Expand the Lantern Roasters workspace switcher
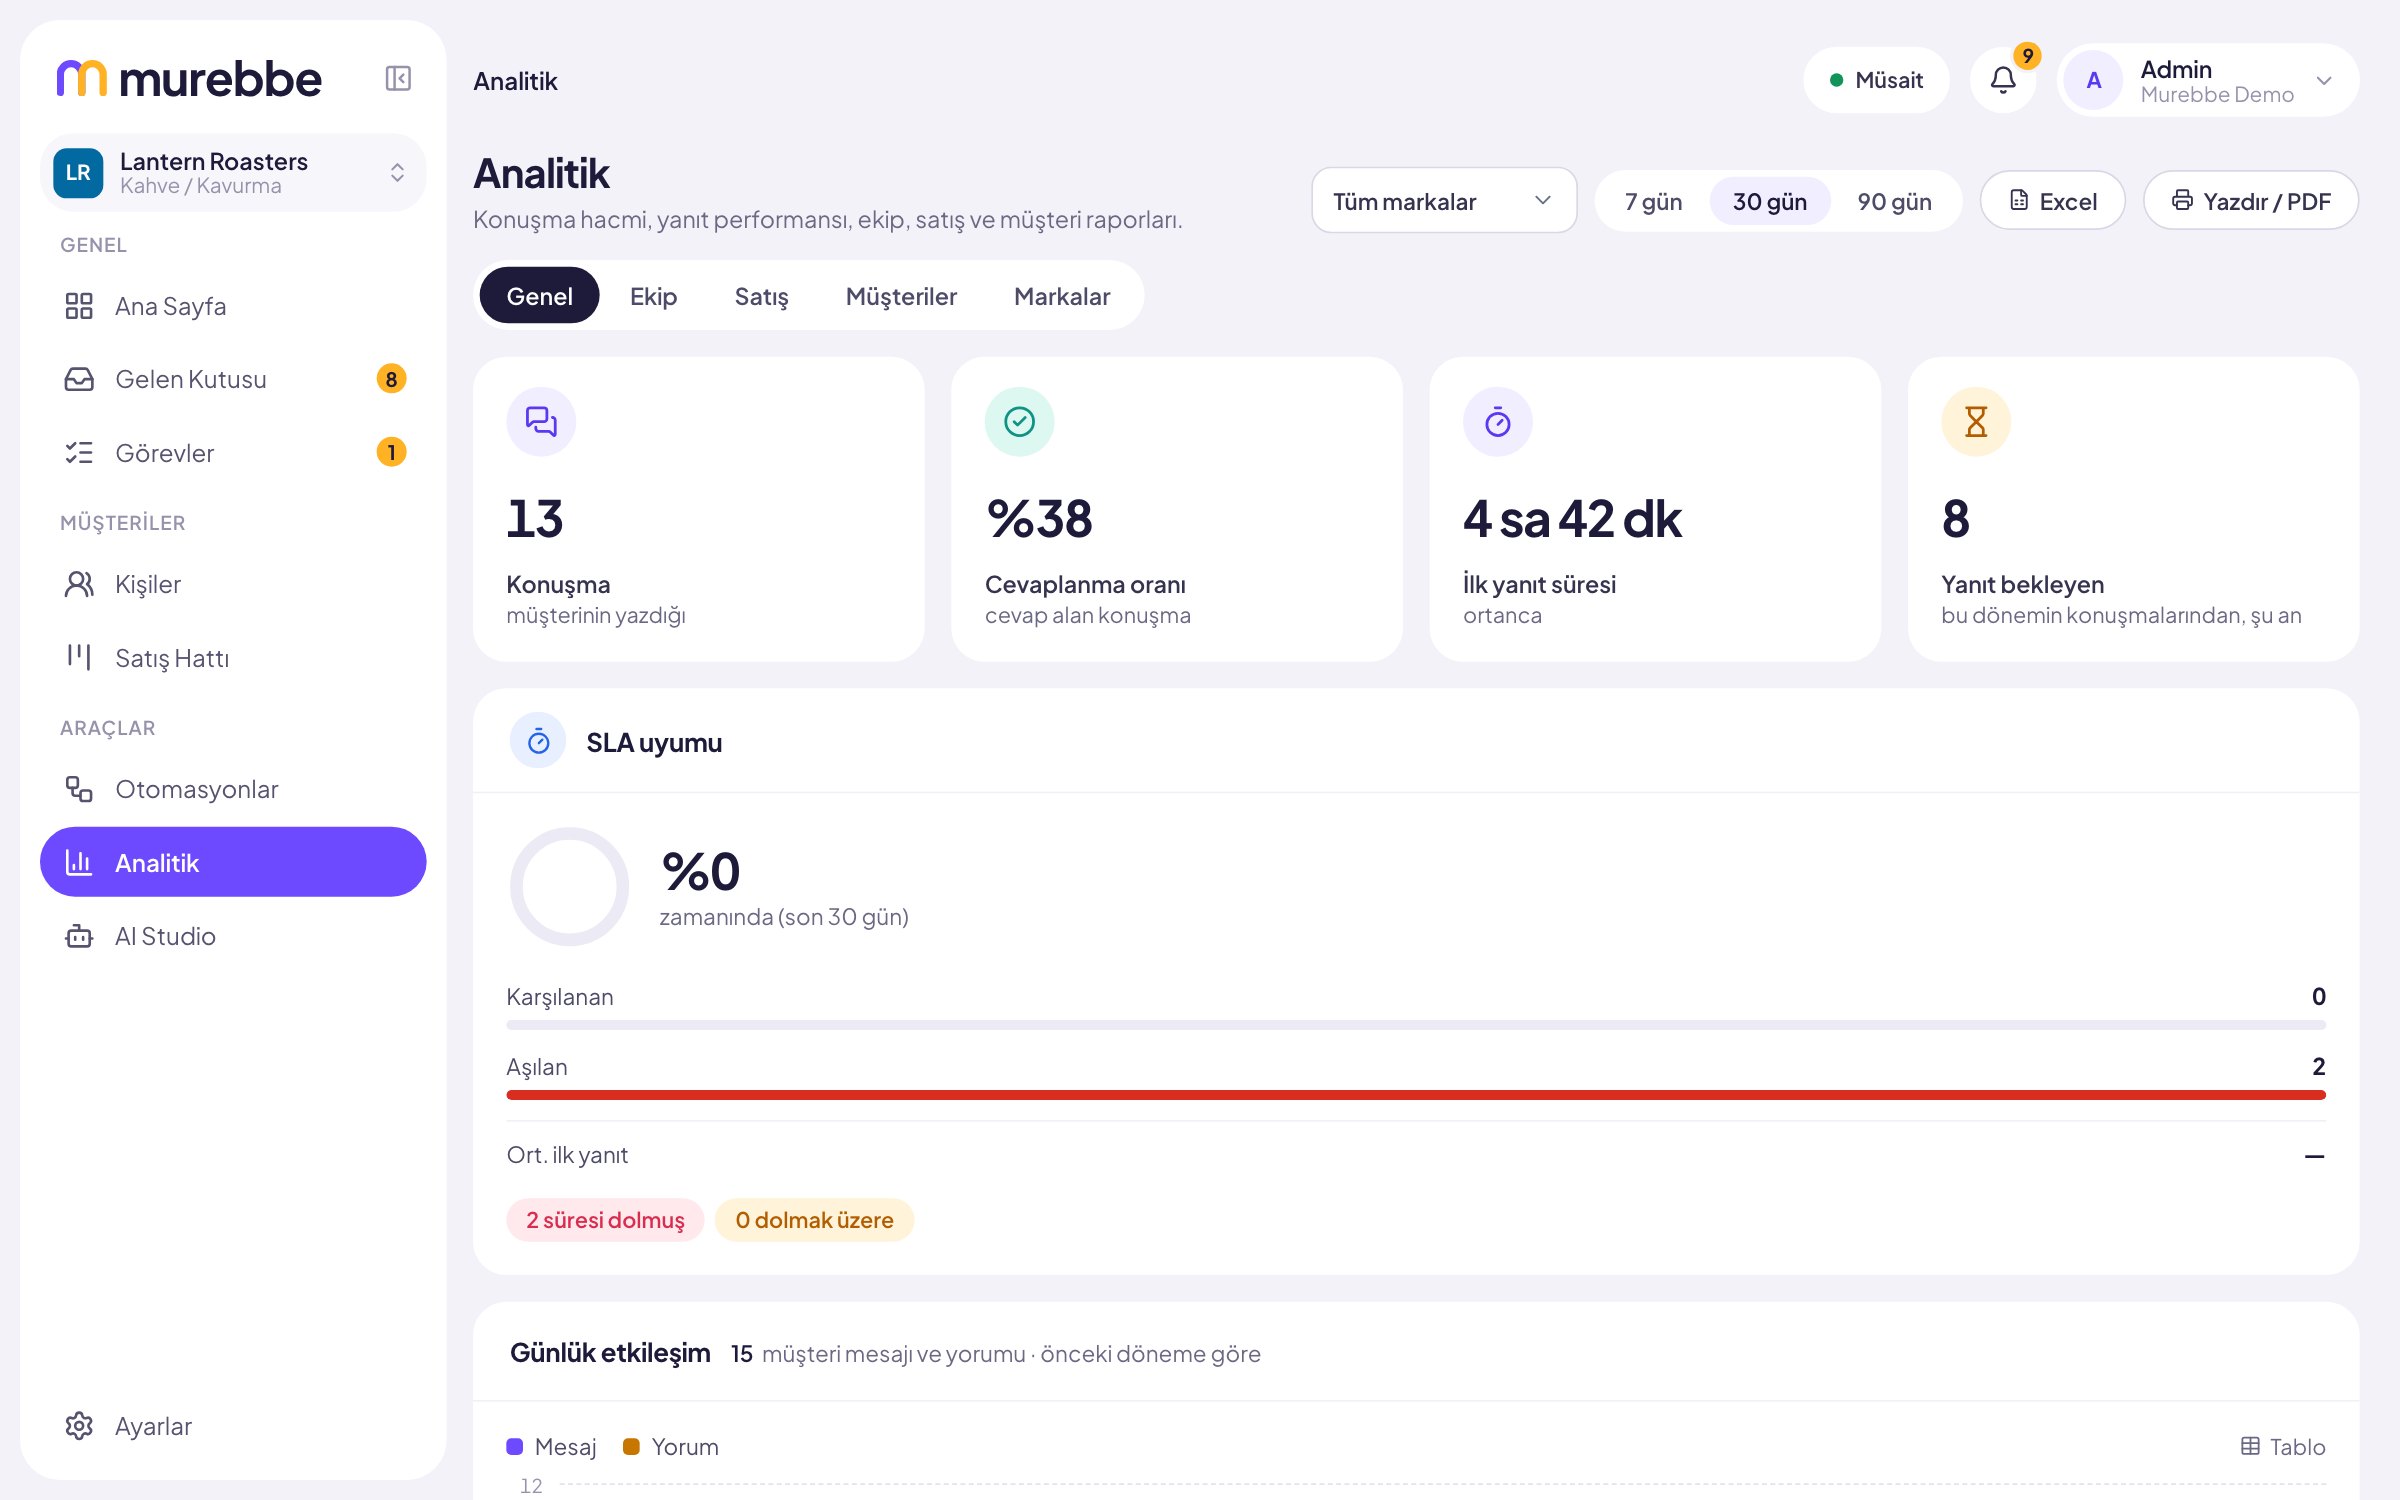Screen dimensions: 2400x1500 pos(233,172)
